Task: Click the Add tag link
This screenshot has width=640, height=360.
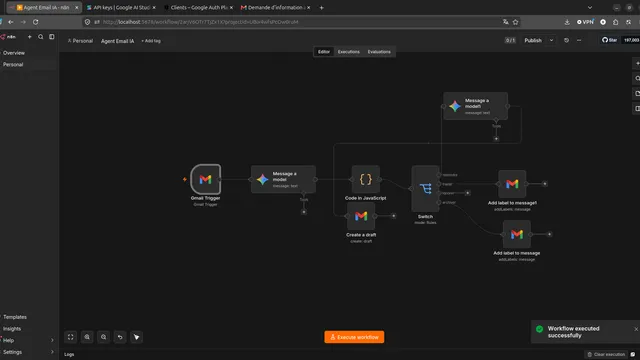Action: [151, 41]
